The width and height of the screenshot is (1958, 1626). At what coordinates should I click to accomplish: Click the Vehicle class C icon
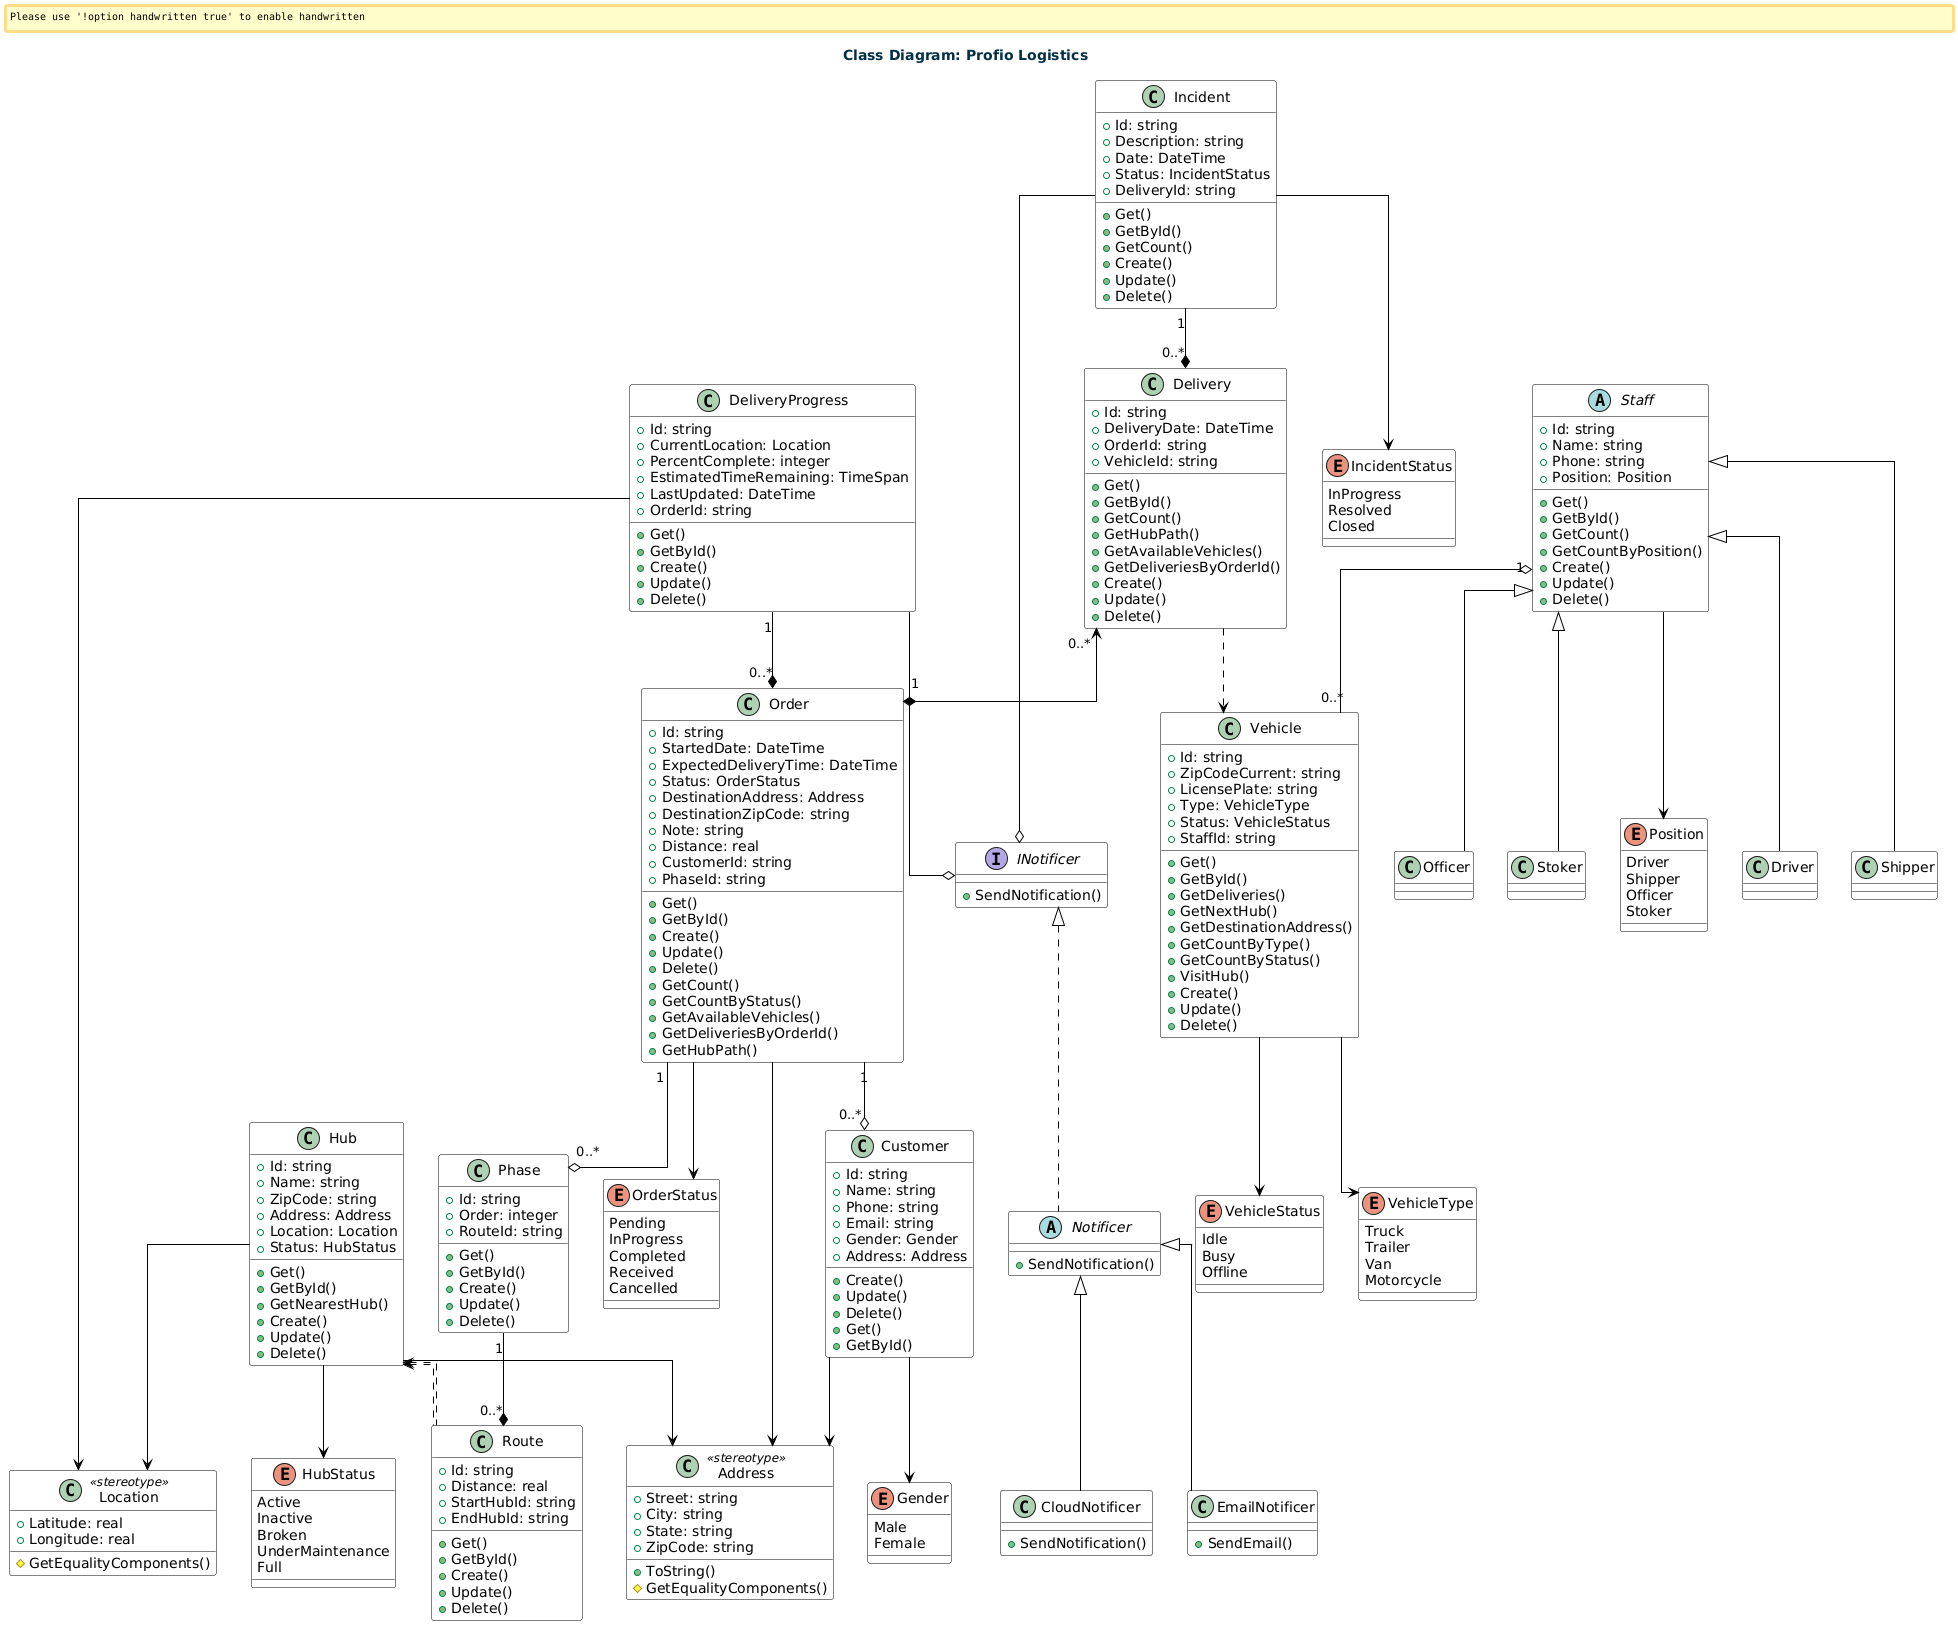point(1229,728)
